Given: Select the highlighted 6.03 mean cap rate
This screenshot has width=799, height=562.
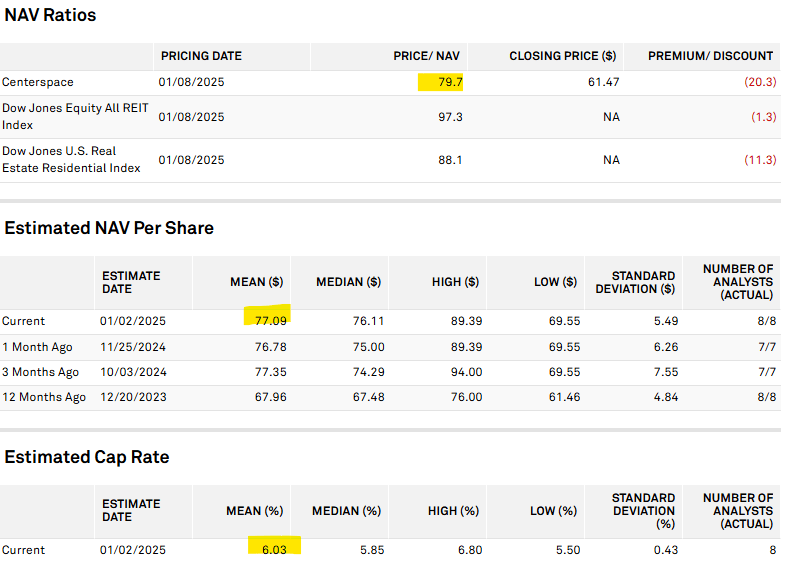Looking at the screenshot, I should tap(271, 550).
